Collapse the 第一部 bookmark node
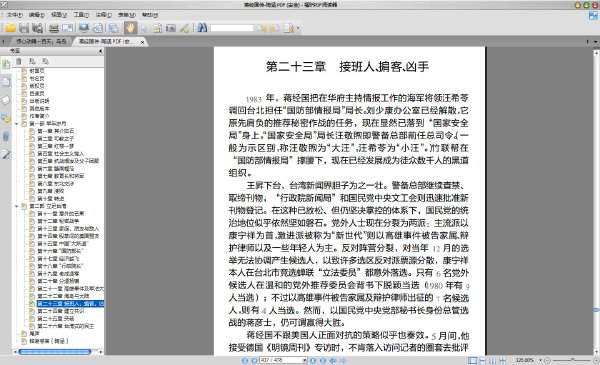The width and height of the screenshot is (600, 365). [16, 124]
